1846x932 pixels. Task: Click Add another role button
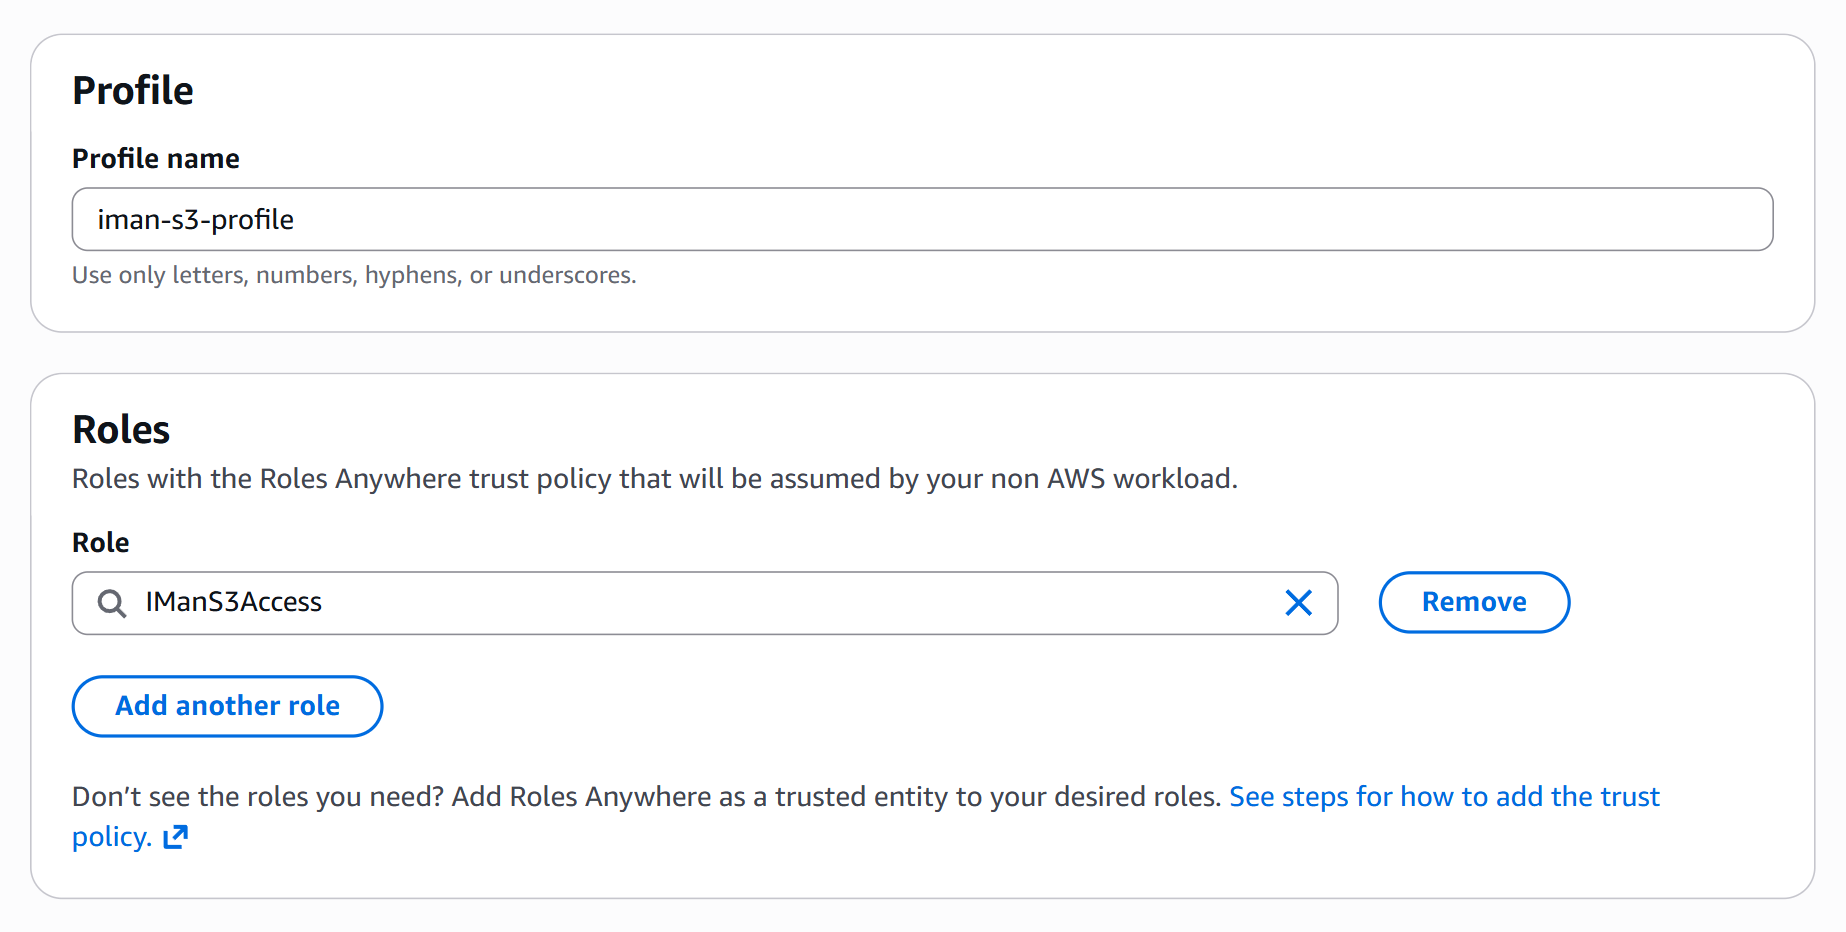click(228, 706)
